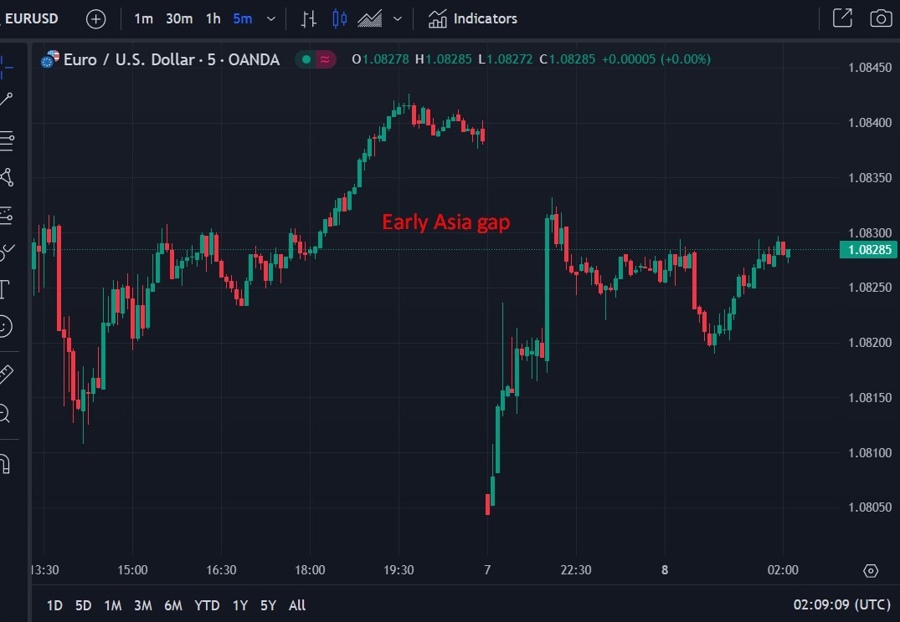The image size is (900, 622).
Task: Click the open value O1.08278
Action: (x=380, y=59)
